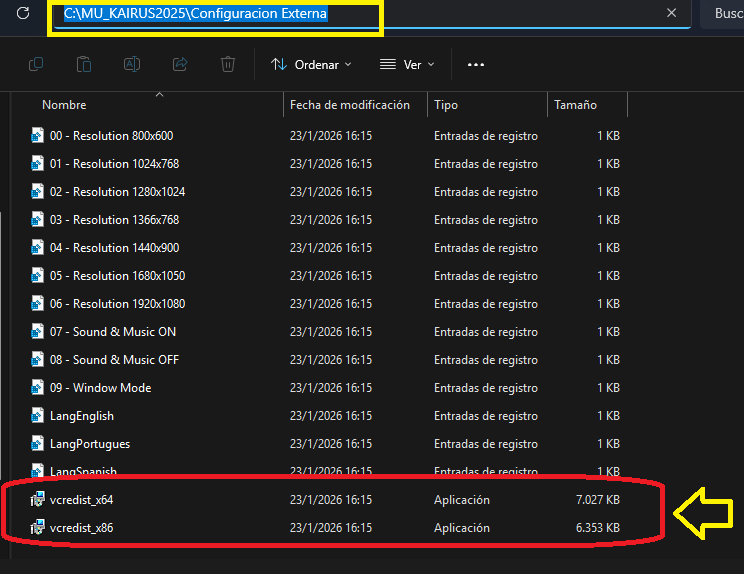Viewport: 744px width, 574px height.
Task: Select the LangEnglish registry file
Action: tap(81, 416)
